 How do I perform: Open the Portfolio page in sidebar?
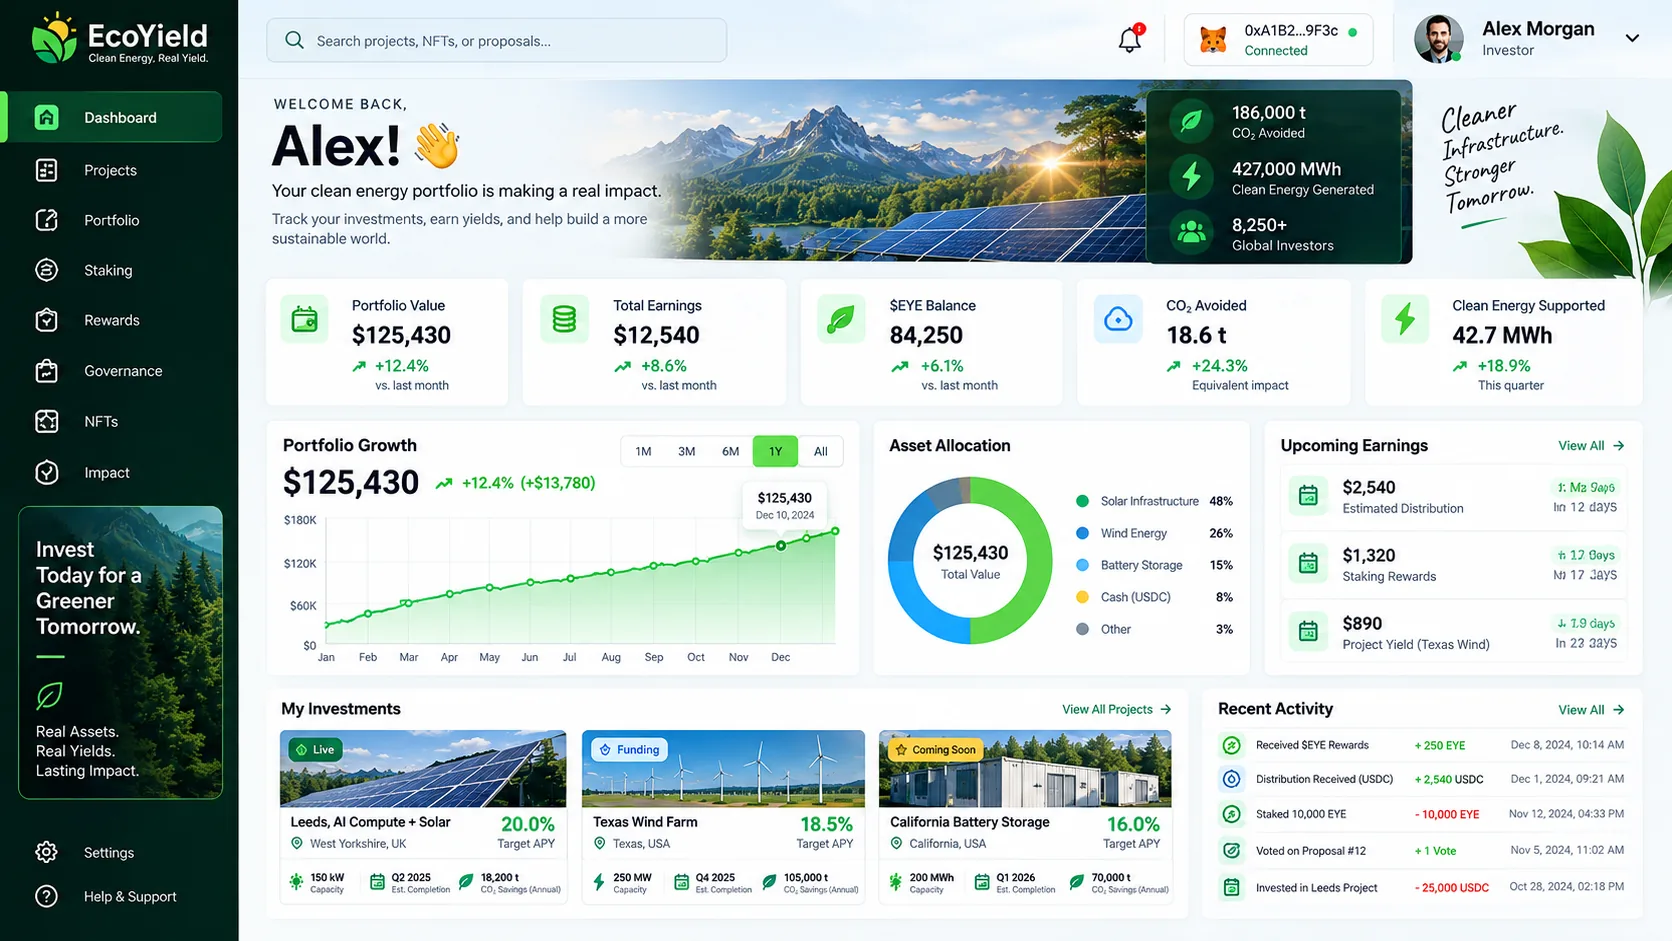112,220
